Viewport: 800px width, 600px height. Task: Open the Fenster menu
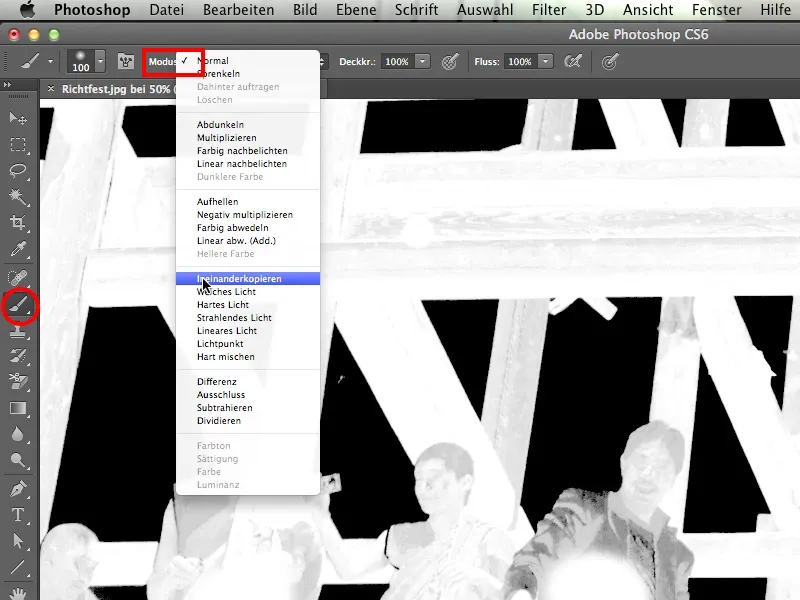pos(716,10)
